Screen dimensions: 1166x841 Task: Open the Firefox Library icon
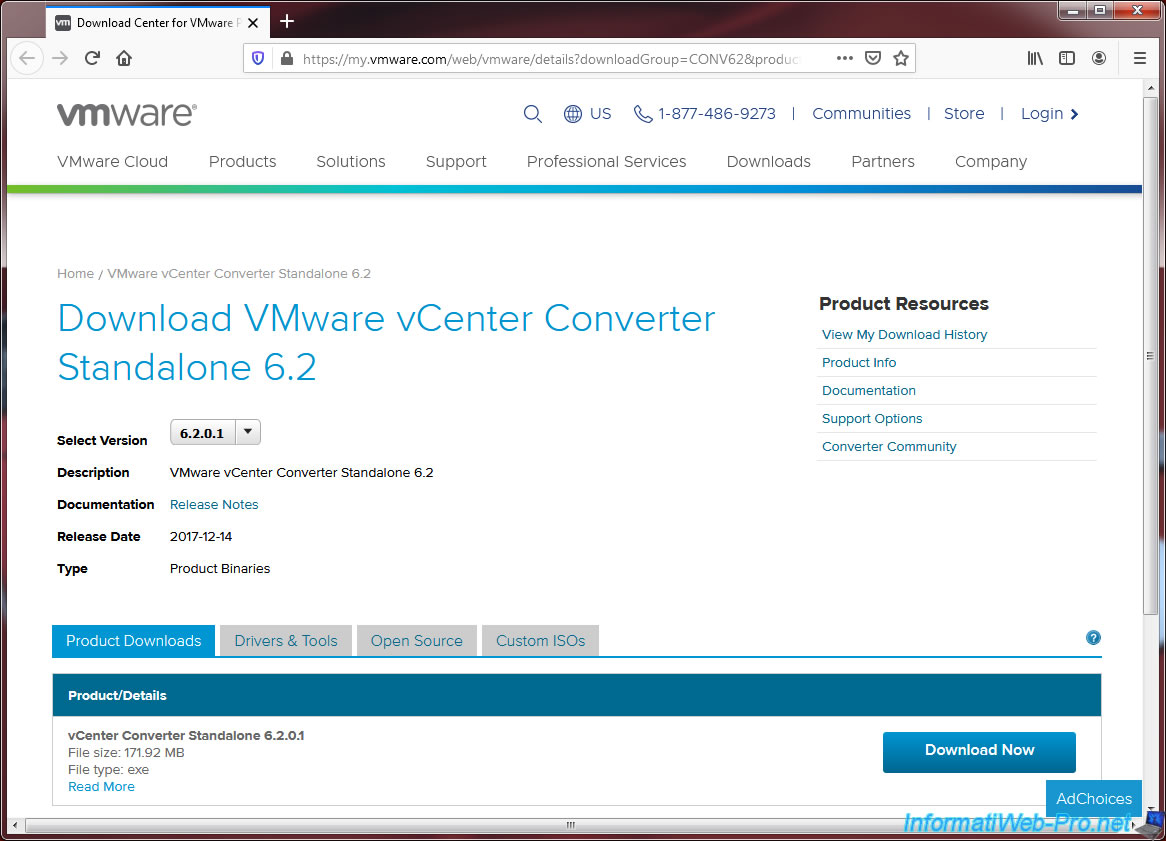(x=1035, y=58)
